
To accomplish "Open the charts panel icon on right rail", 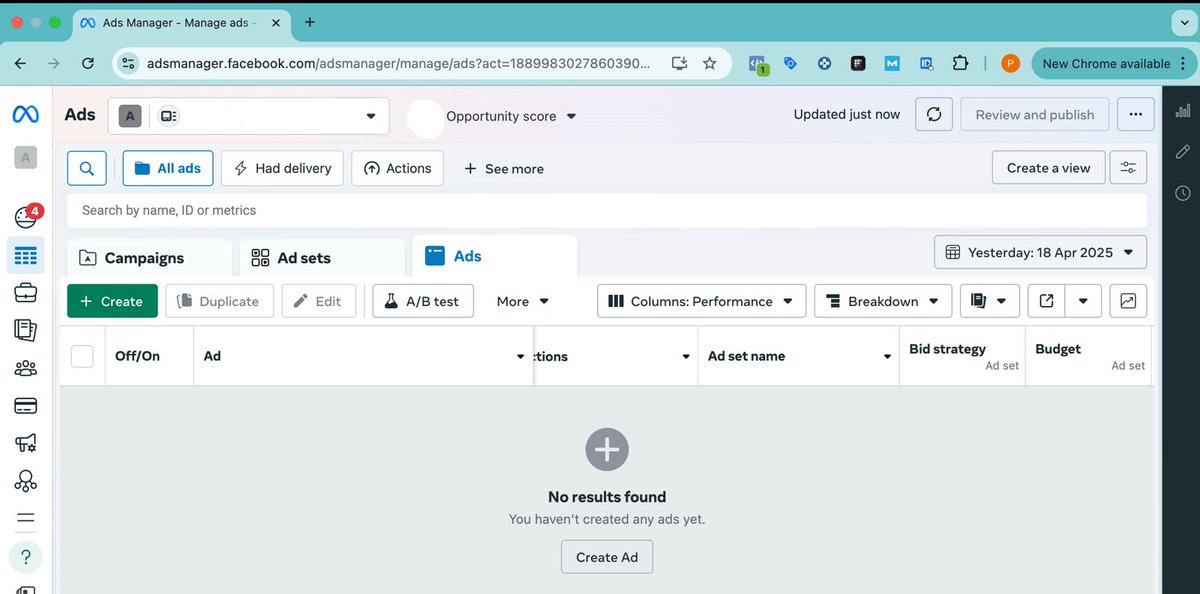I will [1183, 111].
